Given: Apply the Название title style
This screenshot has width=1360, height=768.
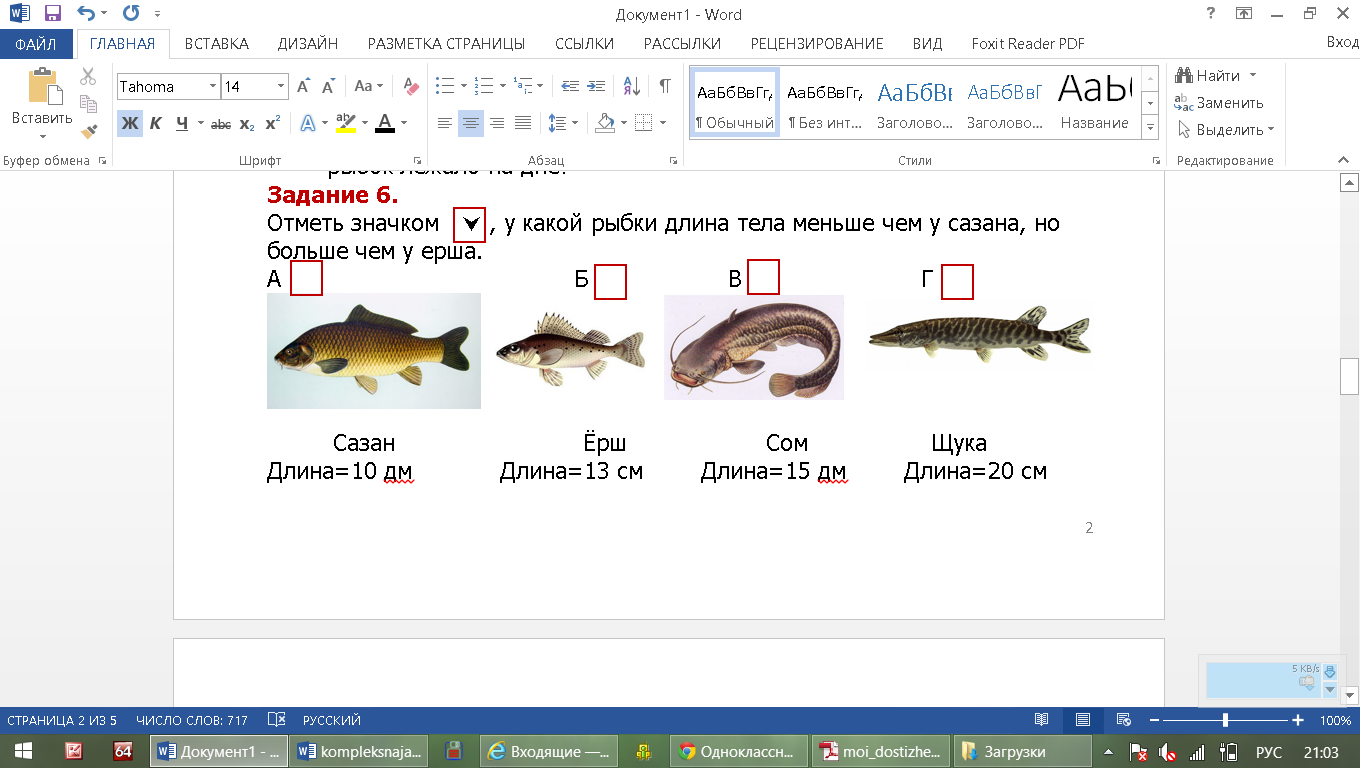Looking at the screenshot, I should click(x=1094, y=104).
